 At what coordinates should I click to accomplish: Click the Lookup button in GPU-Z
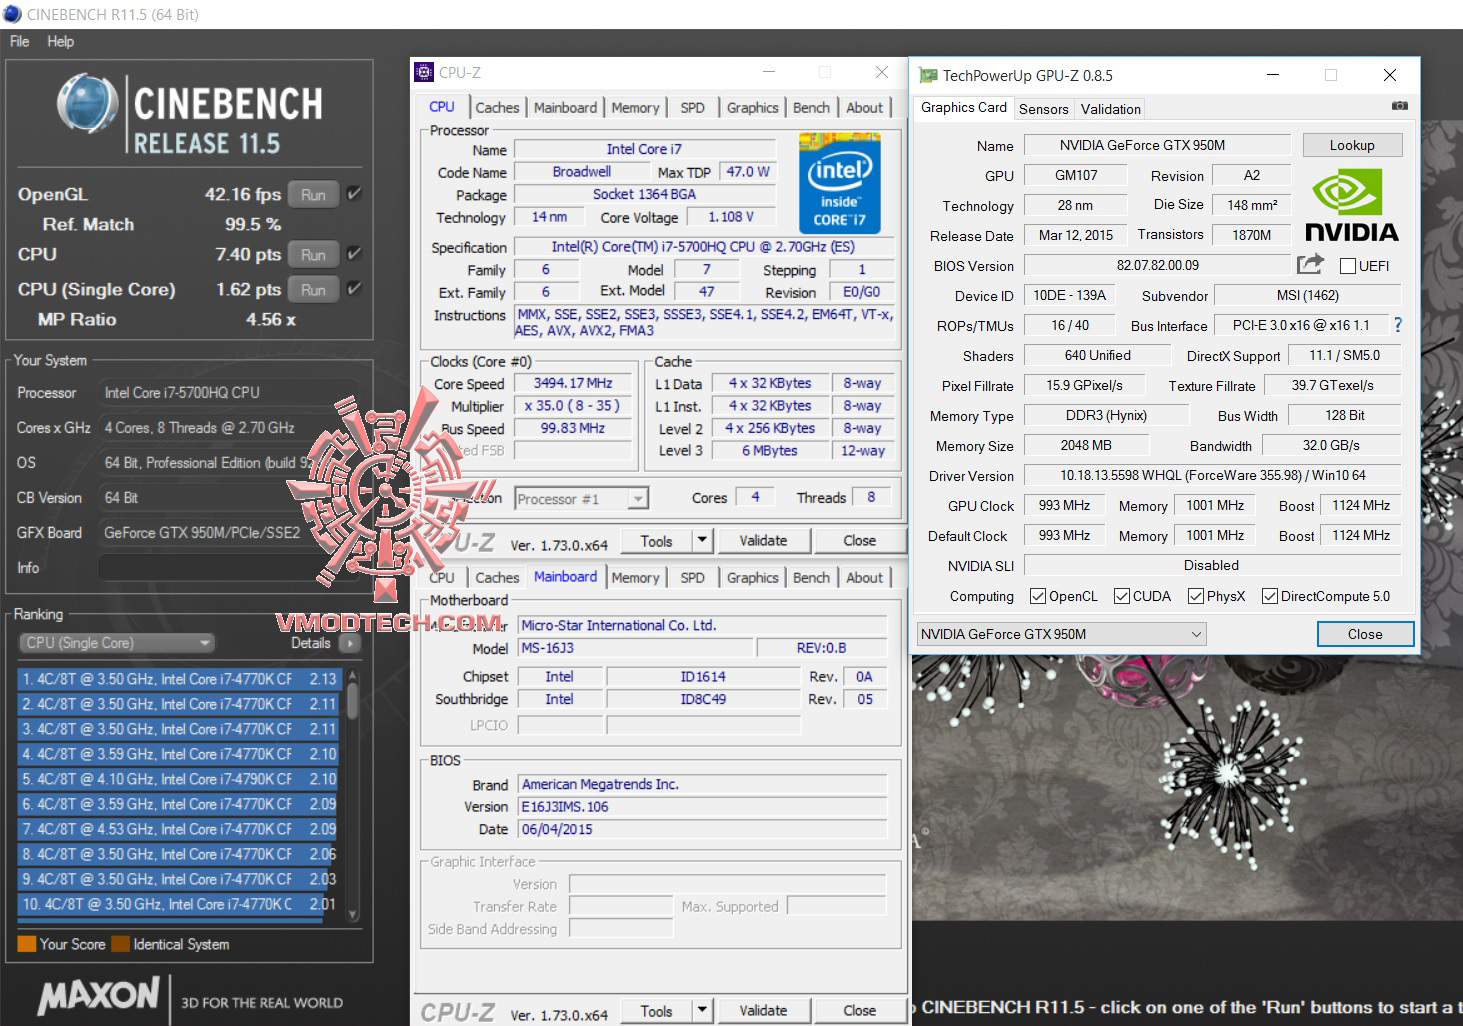click(1352, 145)
